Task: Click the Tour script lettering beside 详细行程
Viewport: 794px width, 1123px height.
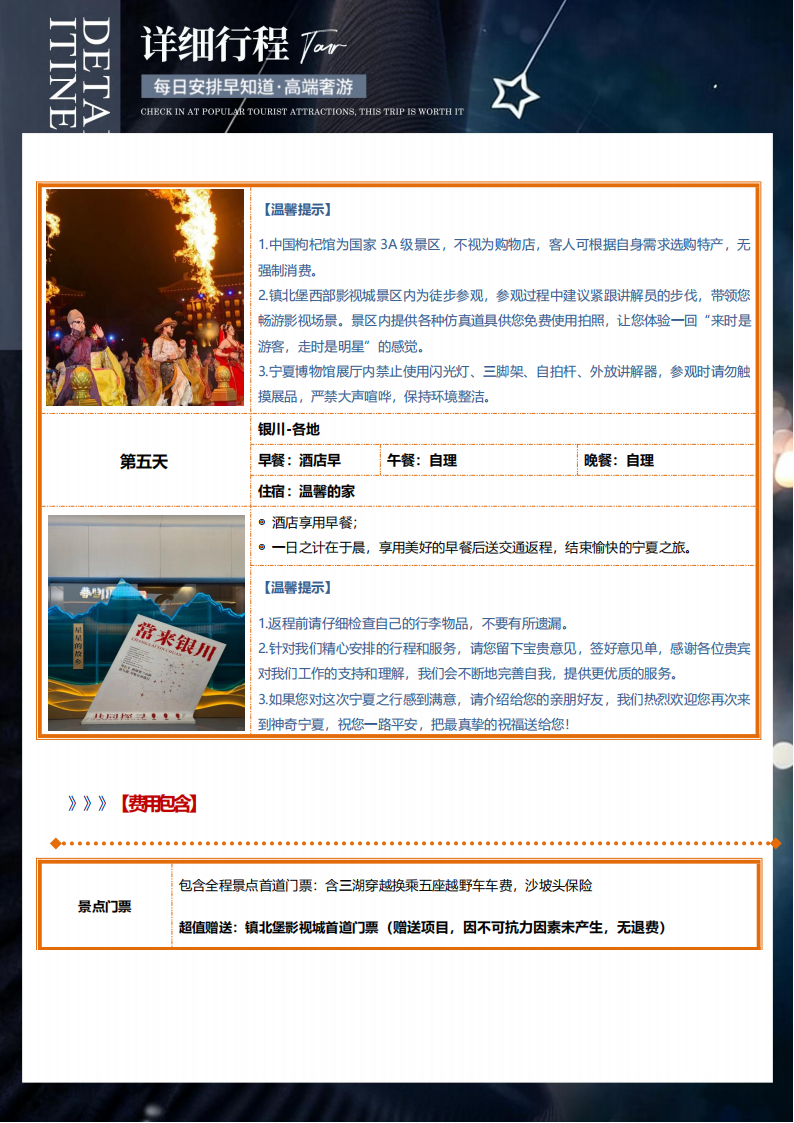Action: [x=322, y=47]
